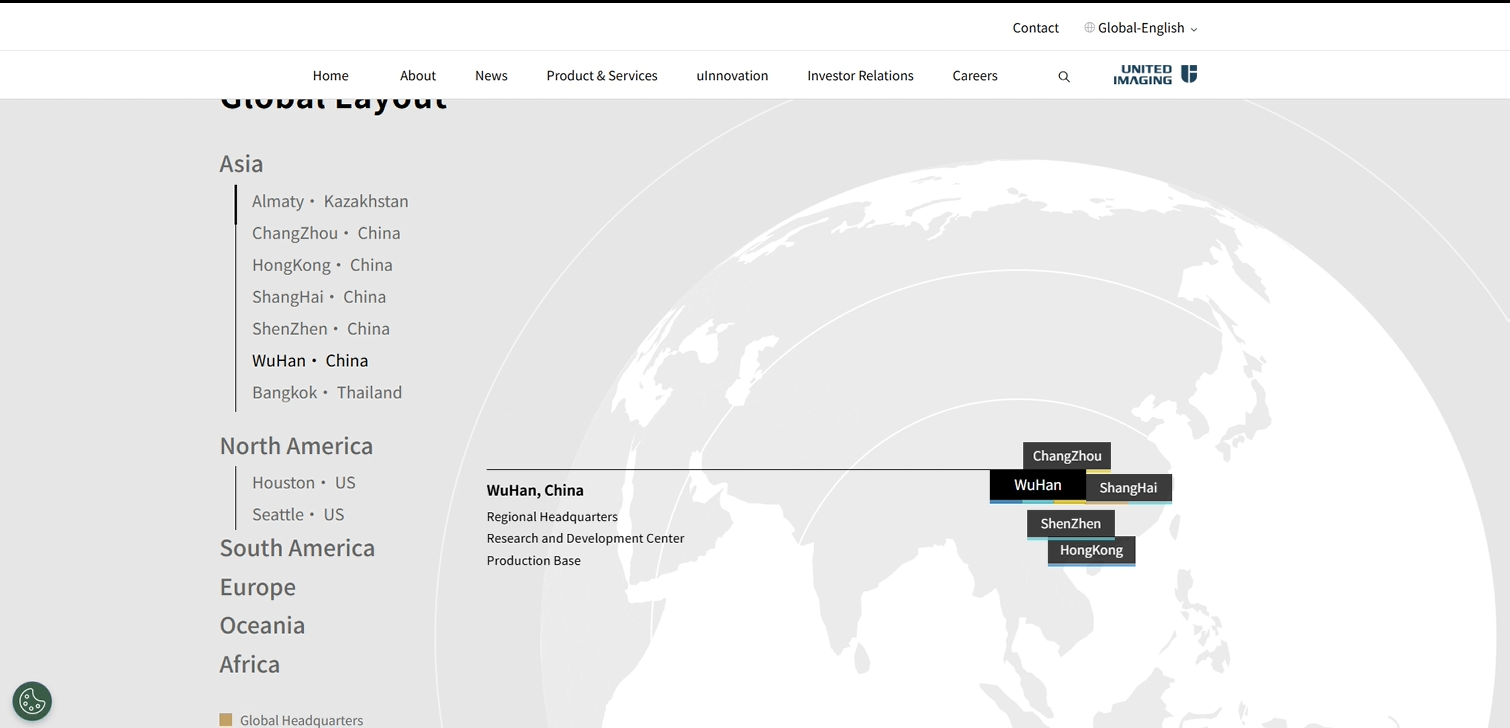Screen dimensions: 1510x728
Task: Expand the Europe region list
Action: 257,587
